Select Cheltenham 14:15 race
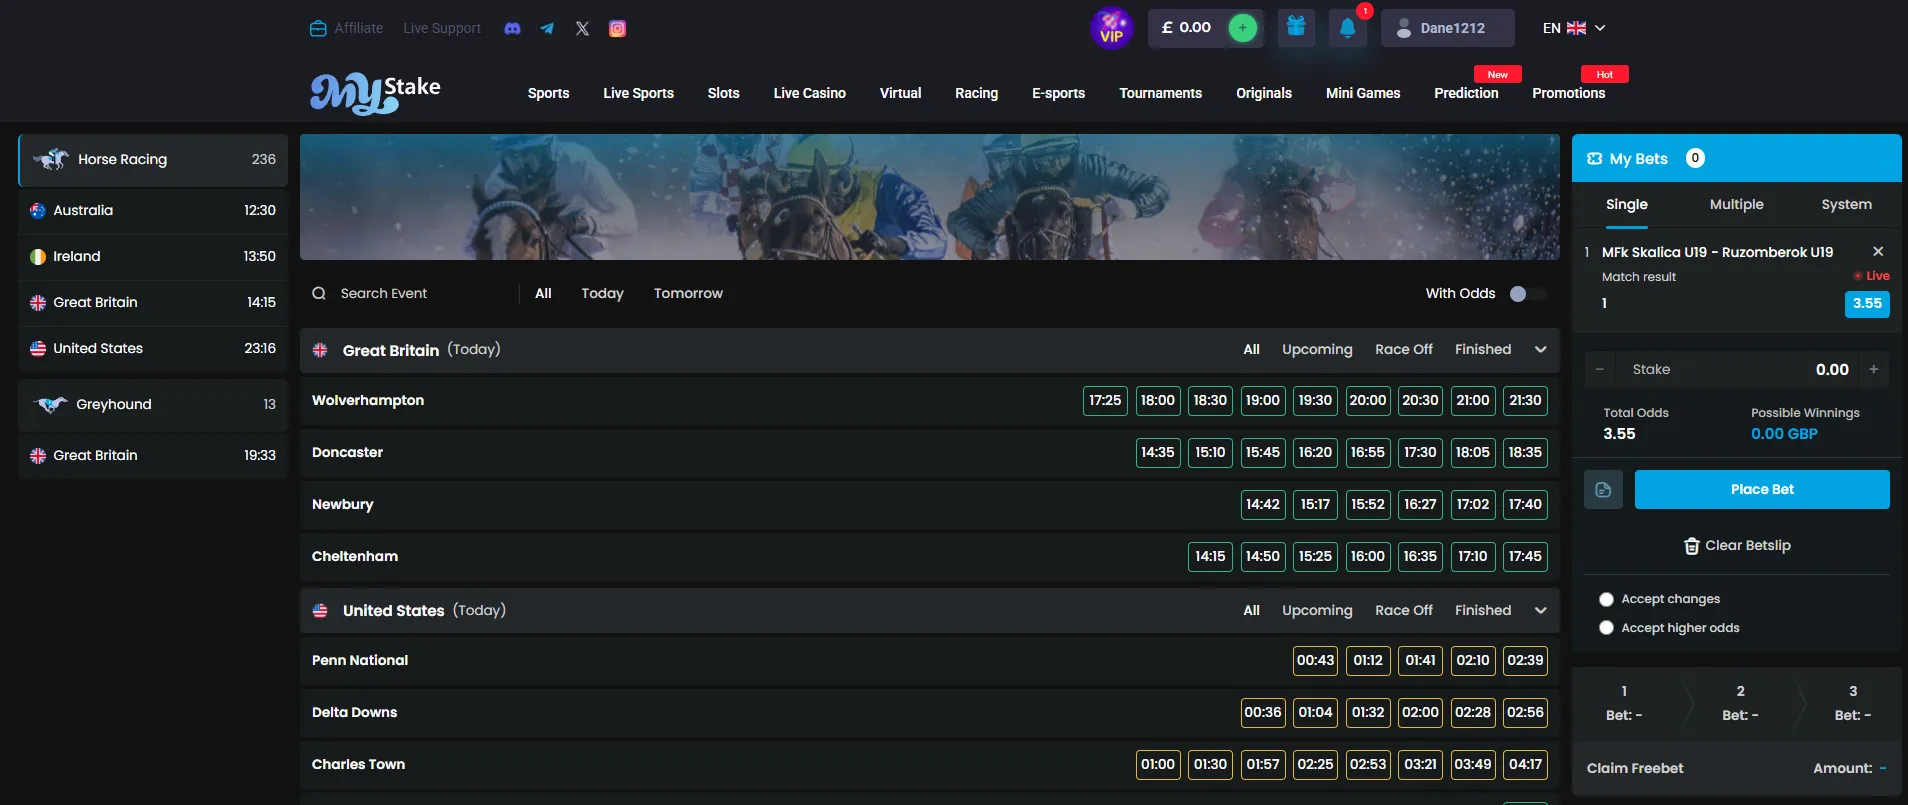This screenshot has height=805, width=1908. 1210,556
